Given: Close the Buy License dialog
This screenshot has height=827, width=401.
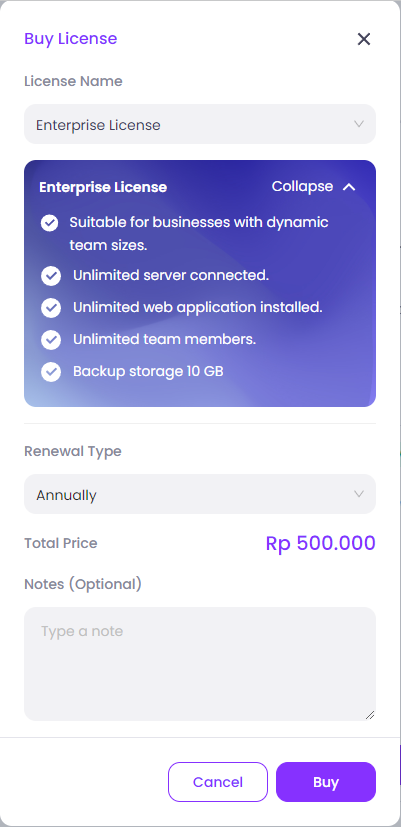Looking at the screenshot, I should (x=364, y=39).
